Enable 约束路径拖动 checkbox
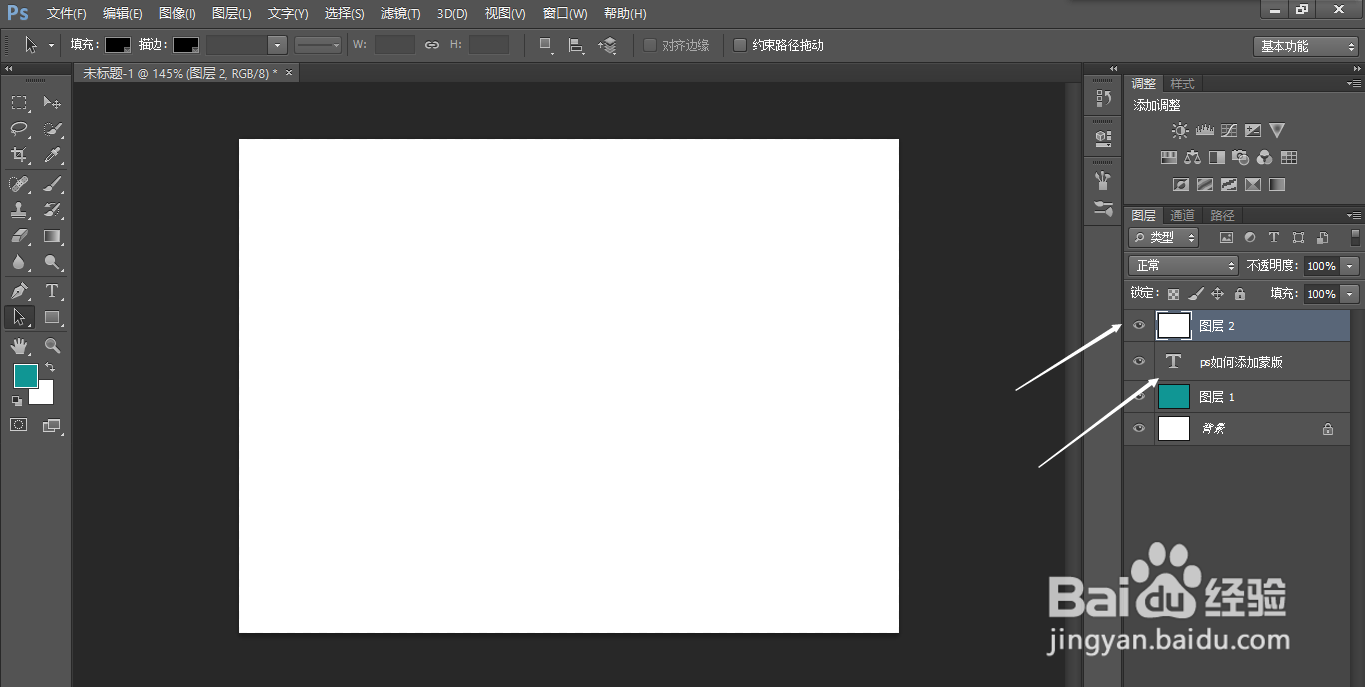 [x=740, y=45]
